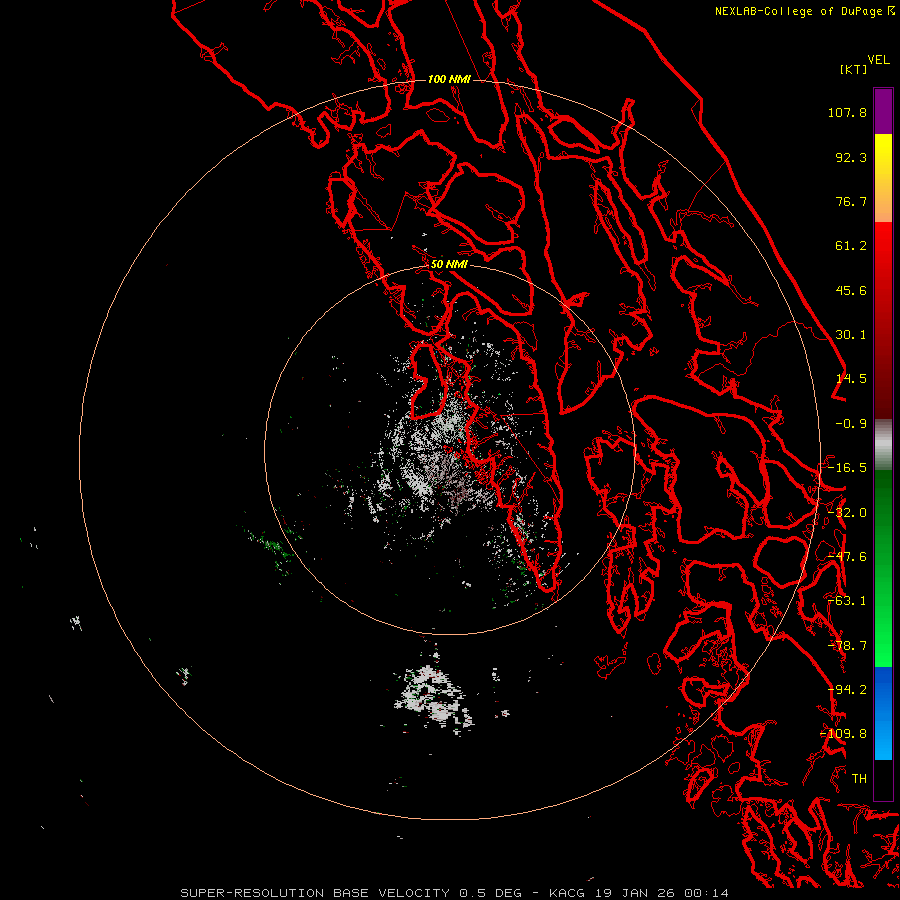Click the 14.5 scale value

(x=851, y=379)
